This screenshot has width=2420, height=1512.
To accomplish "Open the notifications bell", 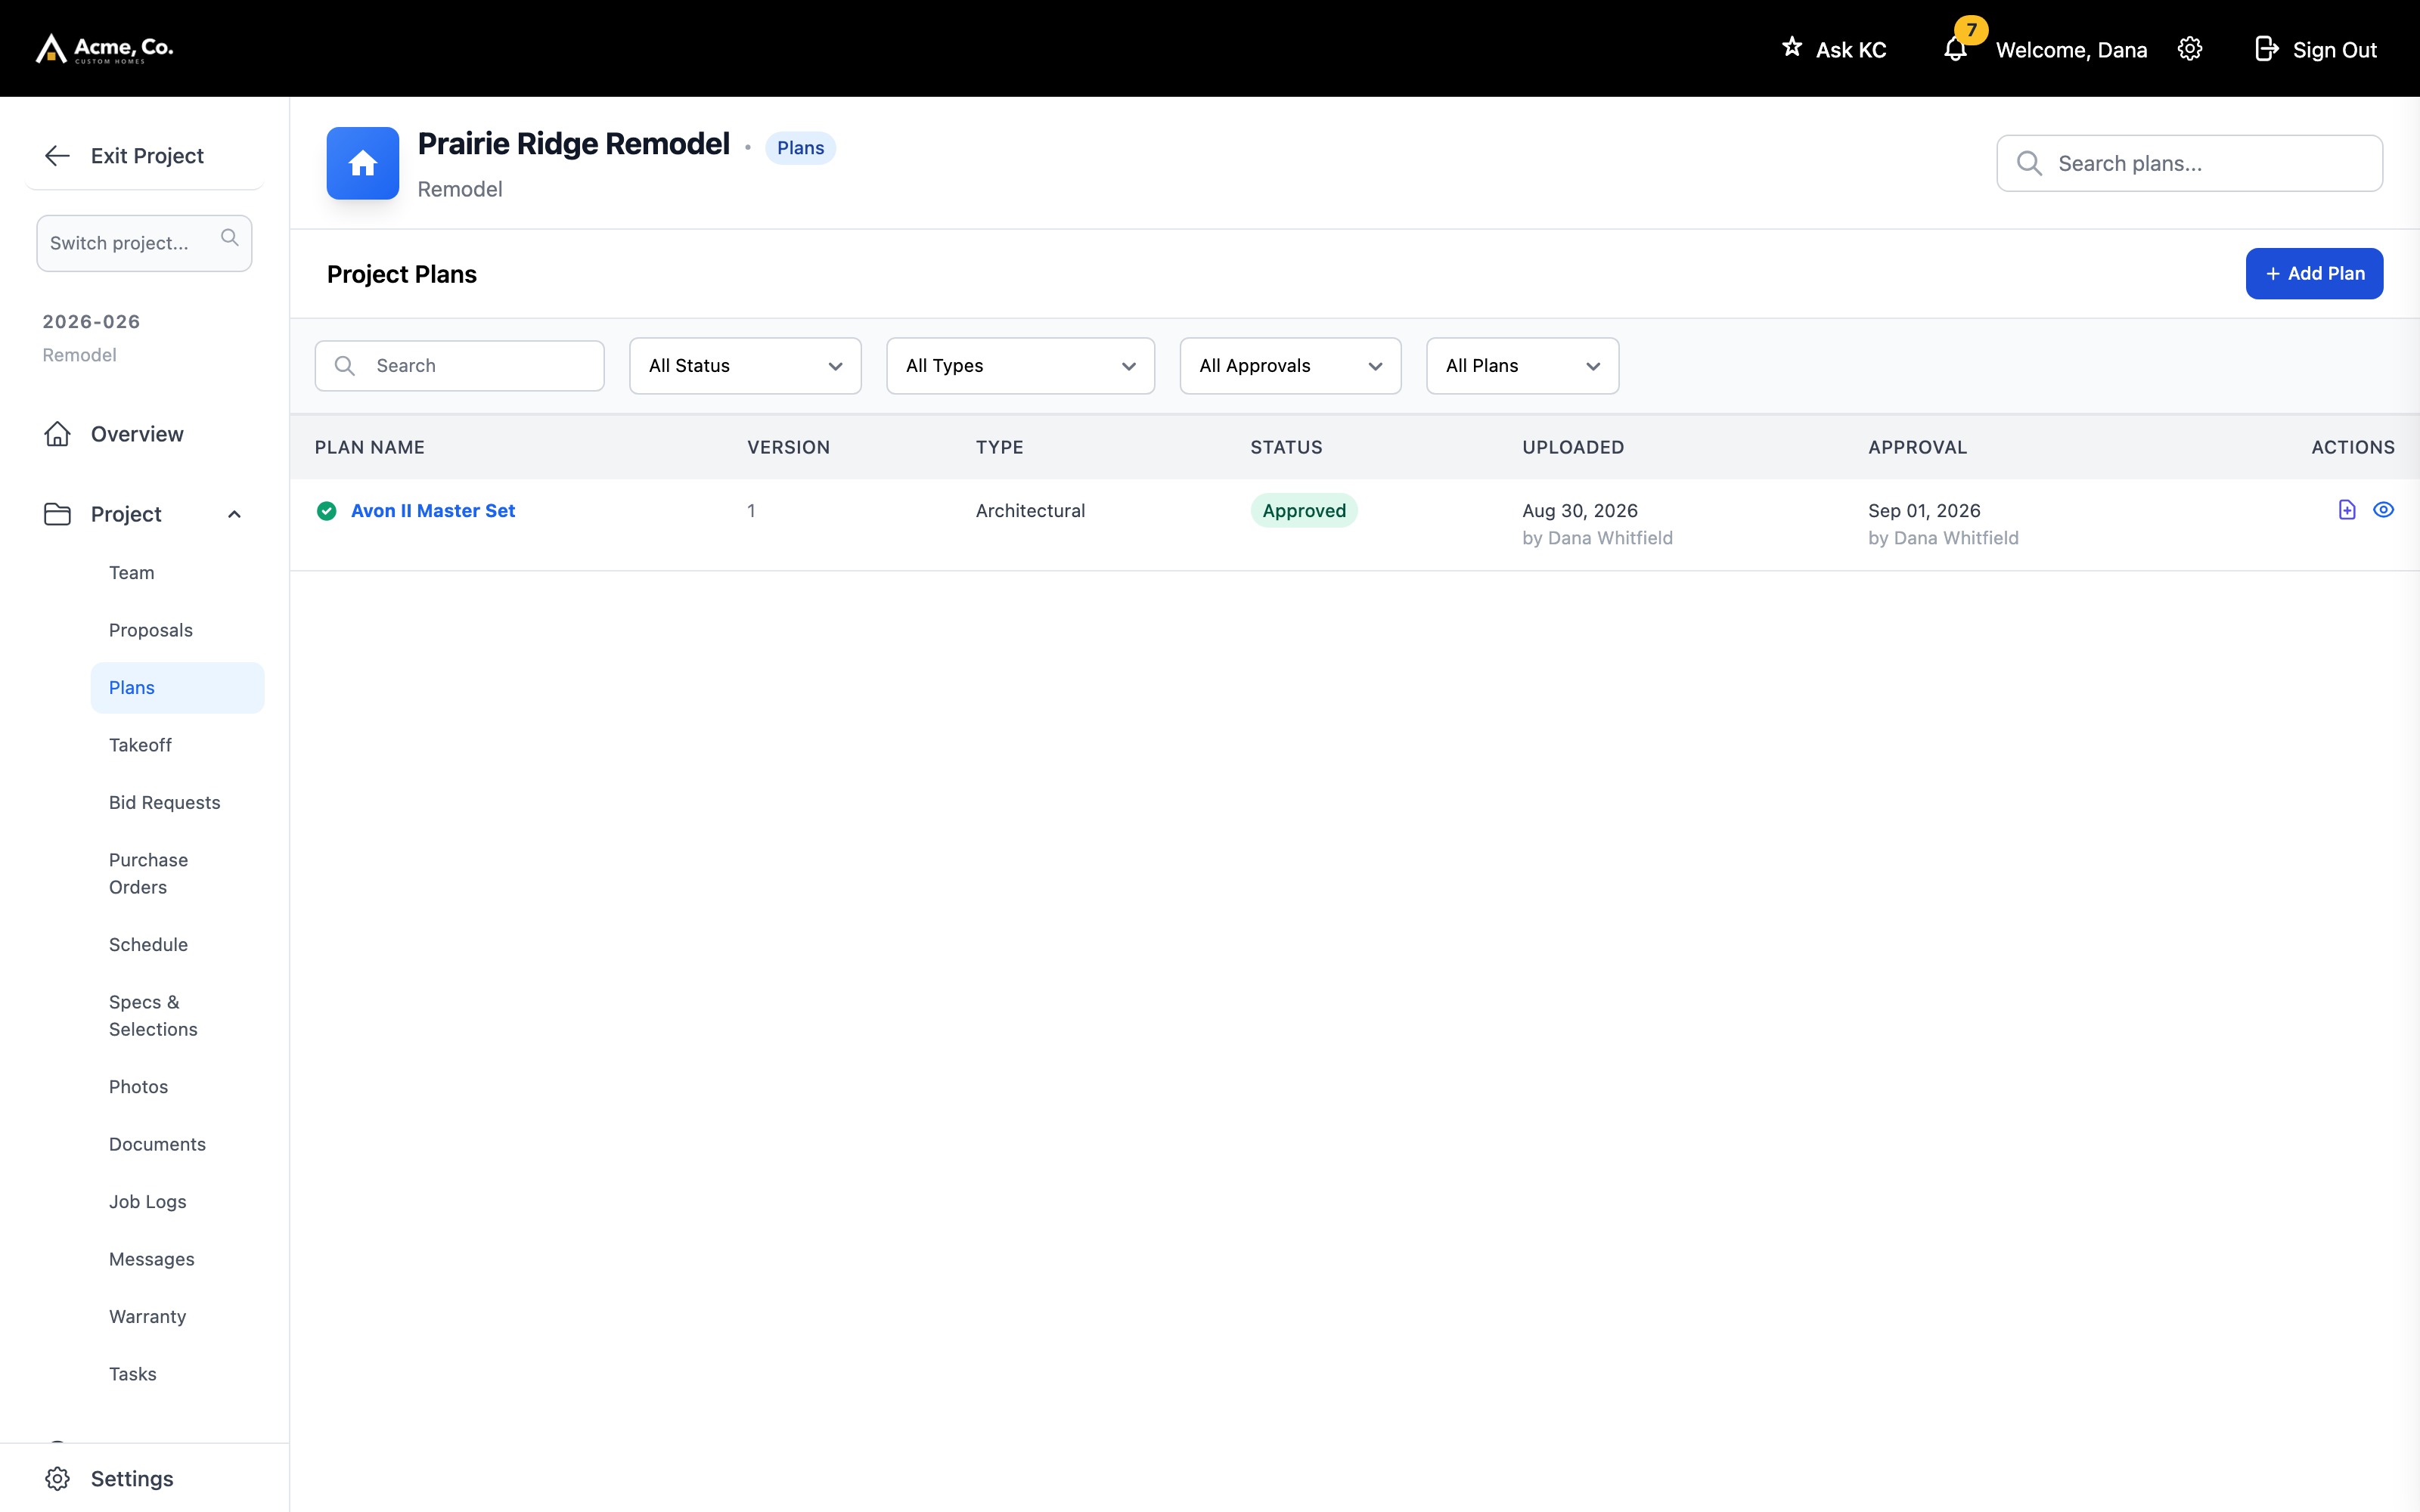I will (x=1955, y=49).
